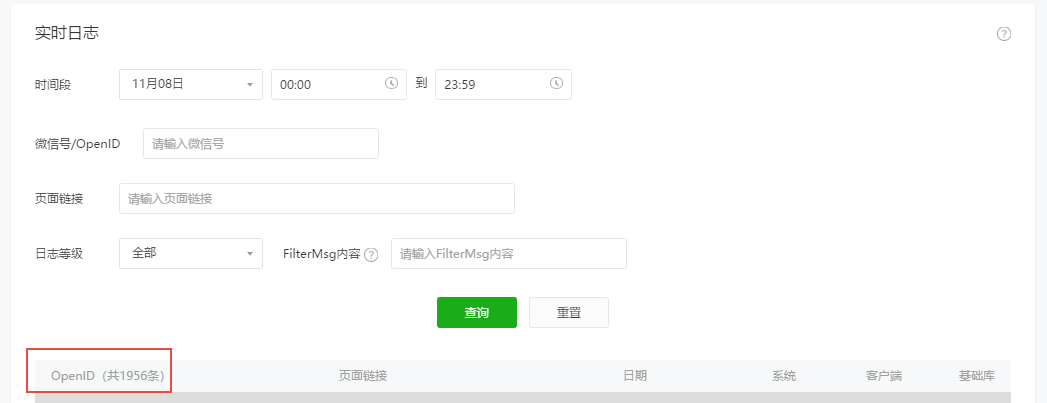Click the 基础库 column header

tap(977, 376)
